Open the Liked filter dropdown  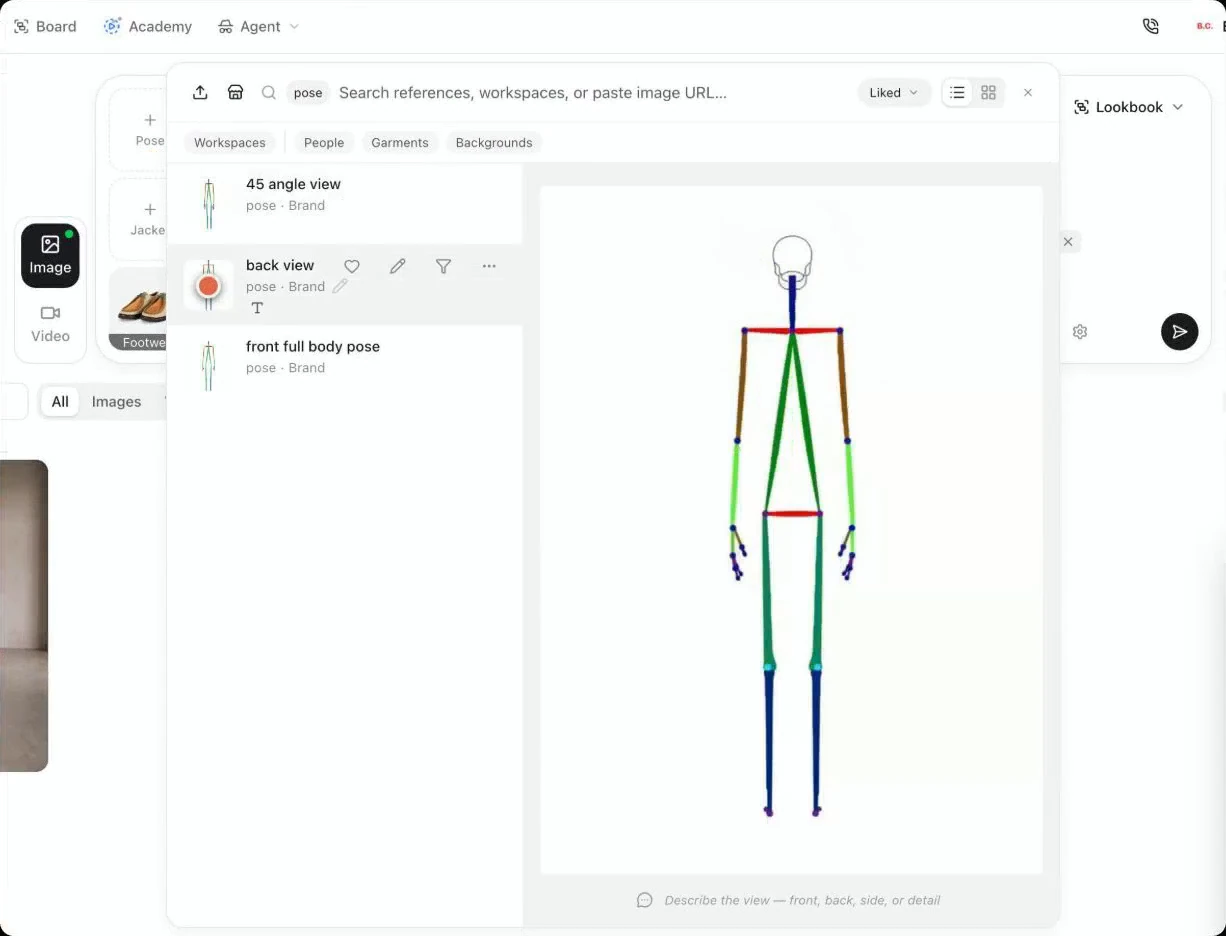click(x=894, y=92)
